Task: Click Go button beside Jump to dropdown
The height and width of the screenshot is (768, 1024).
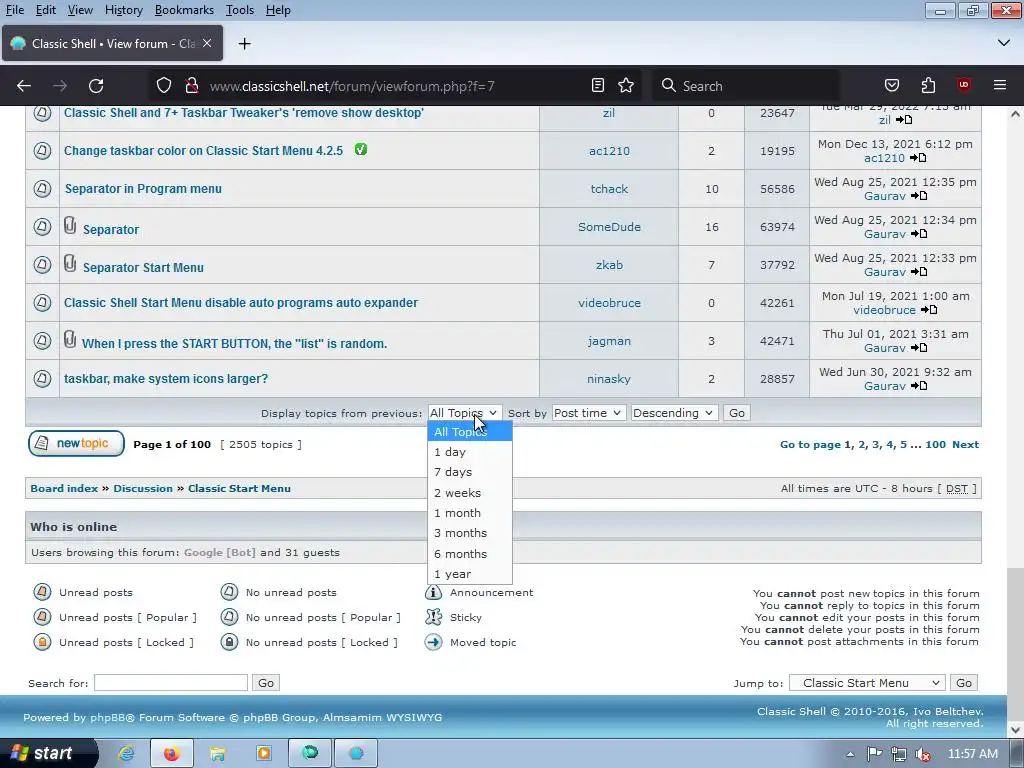Action: point(964,683)
